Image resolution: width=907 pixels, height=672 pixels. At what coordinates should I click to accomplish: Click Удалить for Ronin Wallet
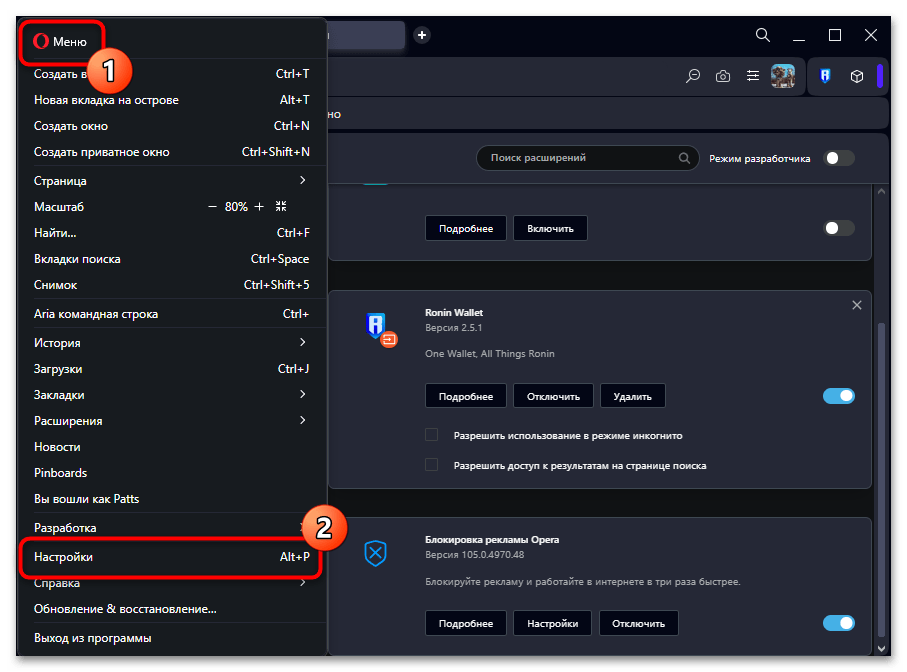(632, 396)
